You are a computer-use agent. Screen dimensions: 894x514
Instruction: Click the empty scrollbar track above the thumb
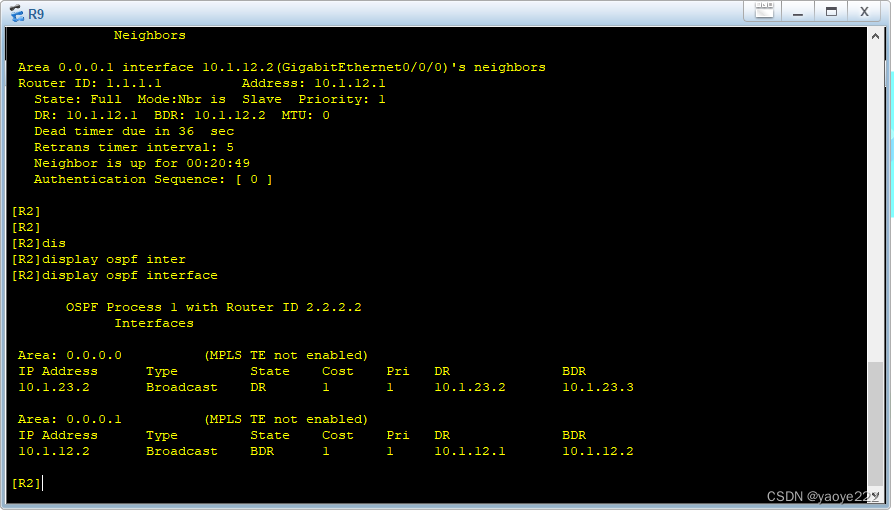[875, 202]
